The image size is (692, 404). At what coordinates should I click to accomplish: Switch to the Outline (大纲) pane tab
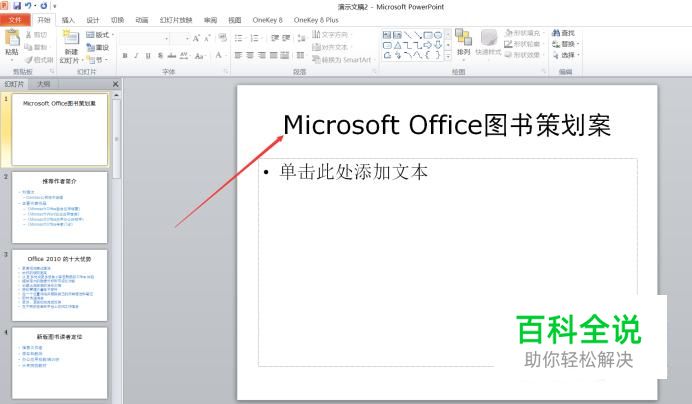pos(43,84)
